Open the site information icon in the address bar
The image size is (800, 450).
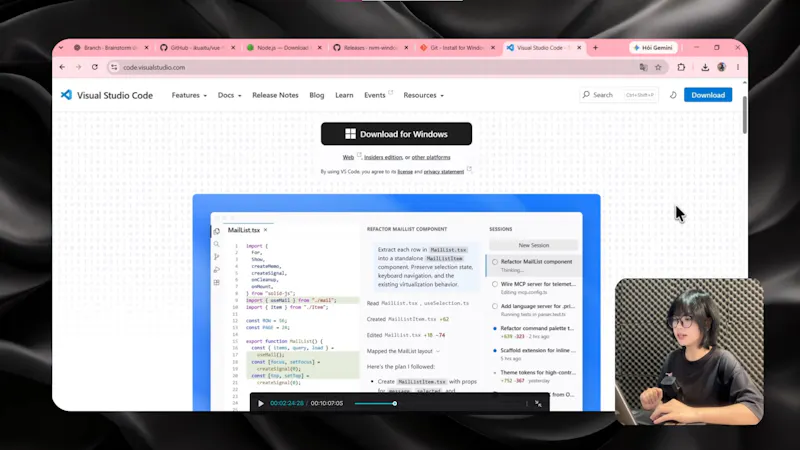pyautogui.click(x=114, y=67)
